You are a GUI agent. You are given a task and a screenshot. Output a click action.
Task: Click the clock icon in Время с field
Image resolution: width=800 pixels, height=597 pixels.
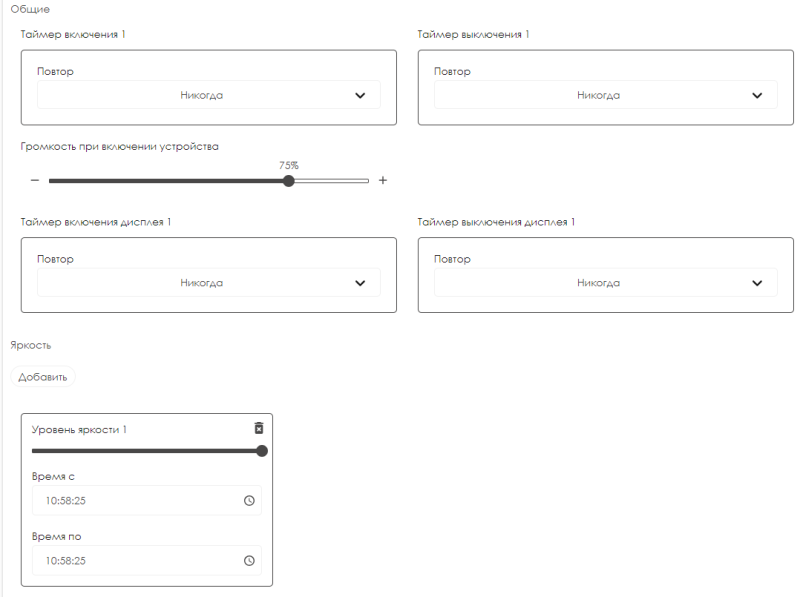tap(249, 501)
